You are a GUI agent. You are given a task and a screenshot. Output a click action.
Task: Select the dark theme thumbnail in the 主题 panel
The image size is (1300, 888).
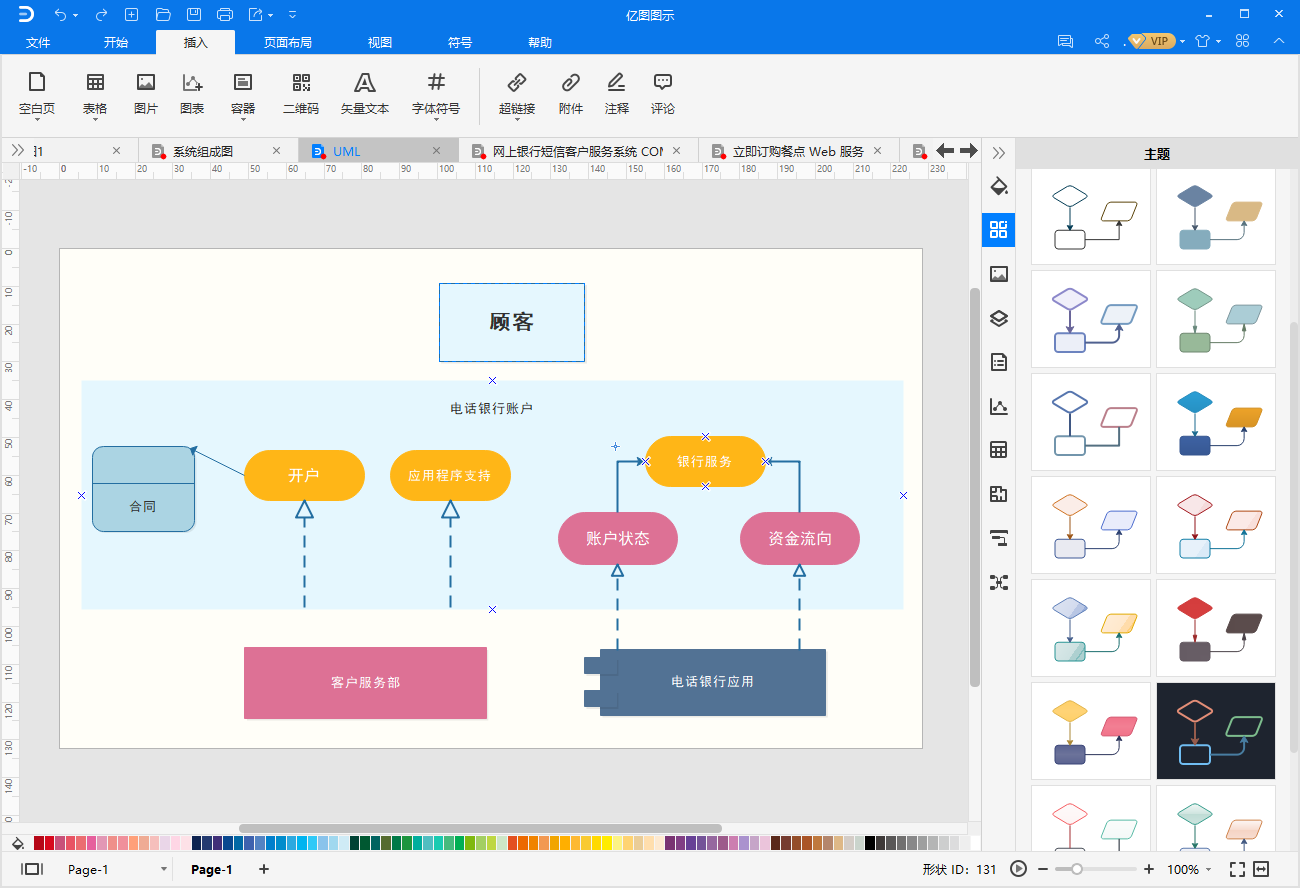coord(1215,730)
